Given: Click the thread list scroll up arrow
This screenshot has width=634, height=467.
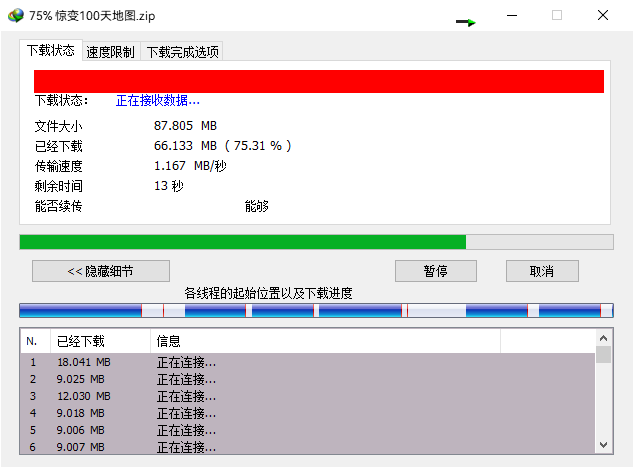Looking at the screenshot, I should click(x=603, y=338).
